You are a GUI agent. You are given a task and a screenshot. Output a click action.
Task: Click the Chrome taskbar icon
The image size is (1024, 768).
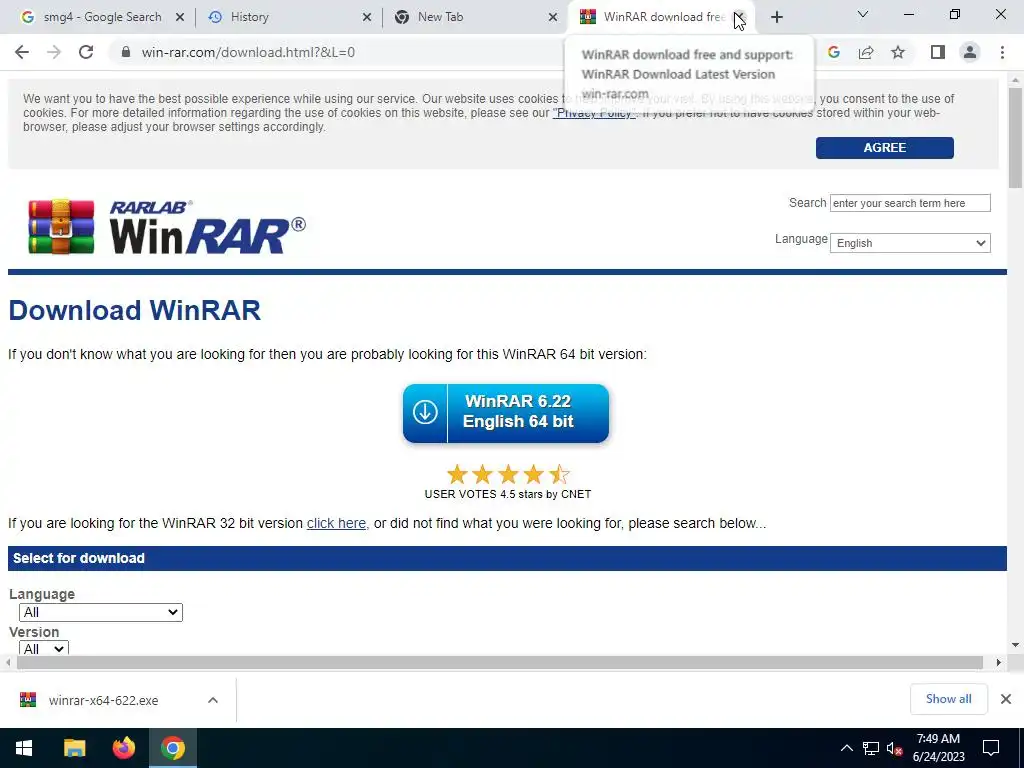pos(172,748)
